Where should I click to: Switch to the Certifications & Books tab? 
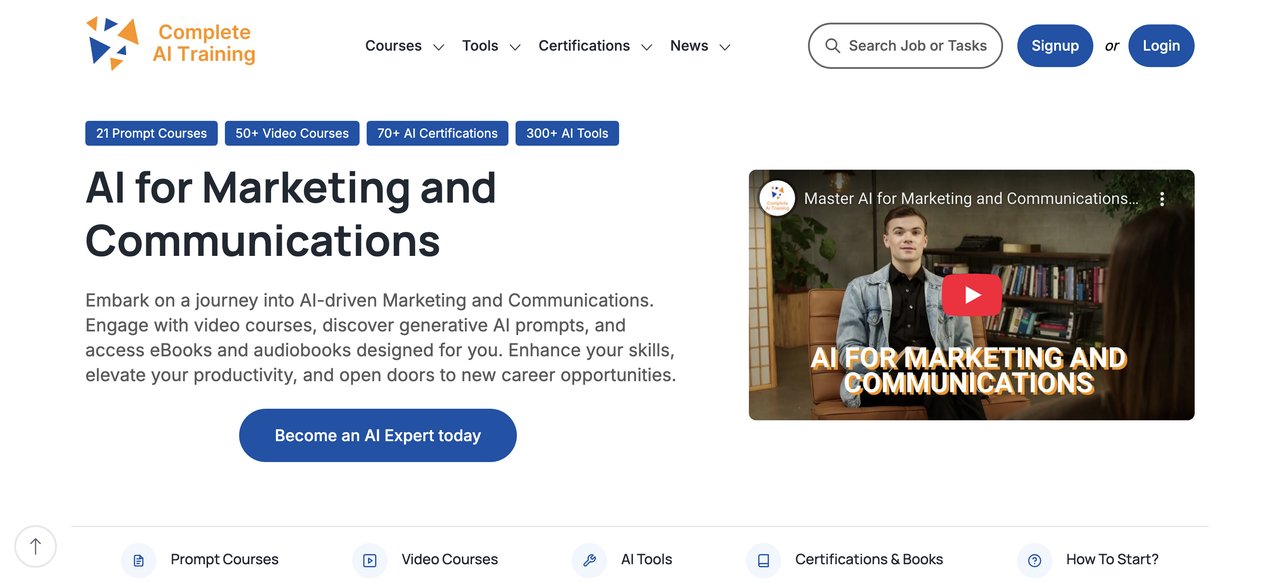click(845, 560)
